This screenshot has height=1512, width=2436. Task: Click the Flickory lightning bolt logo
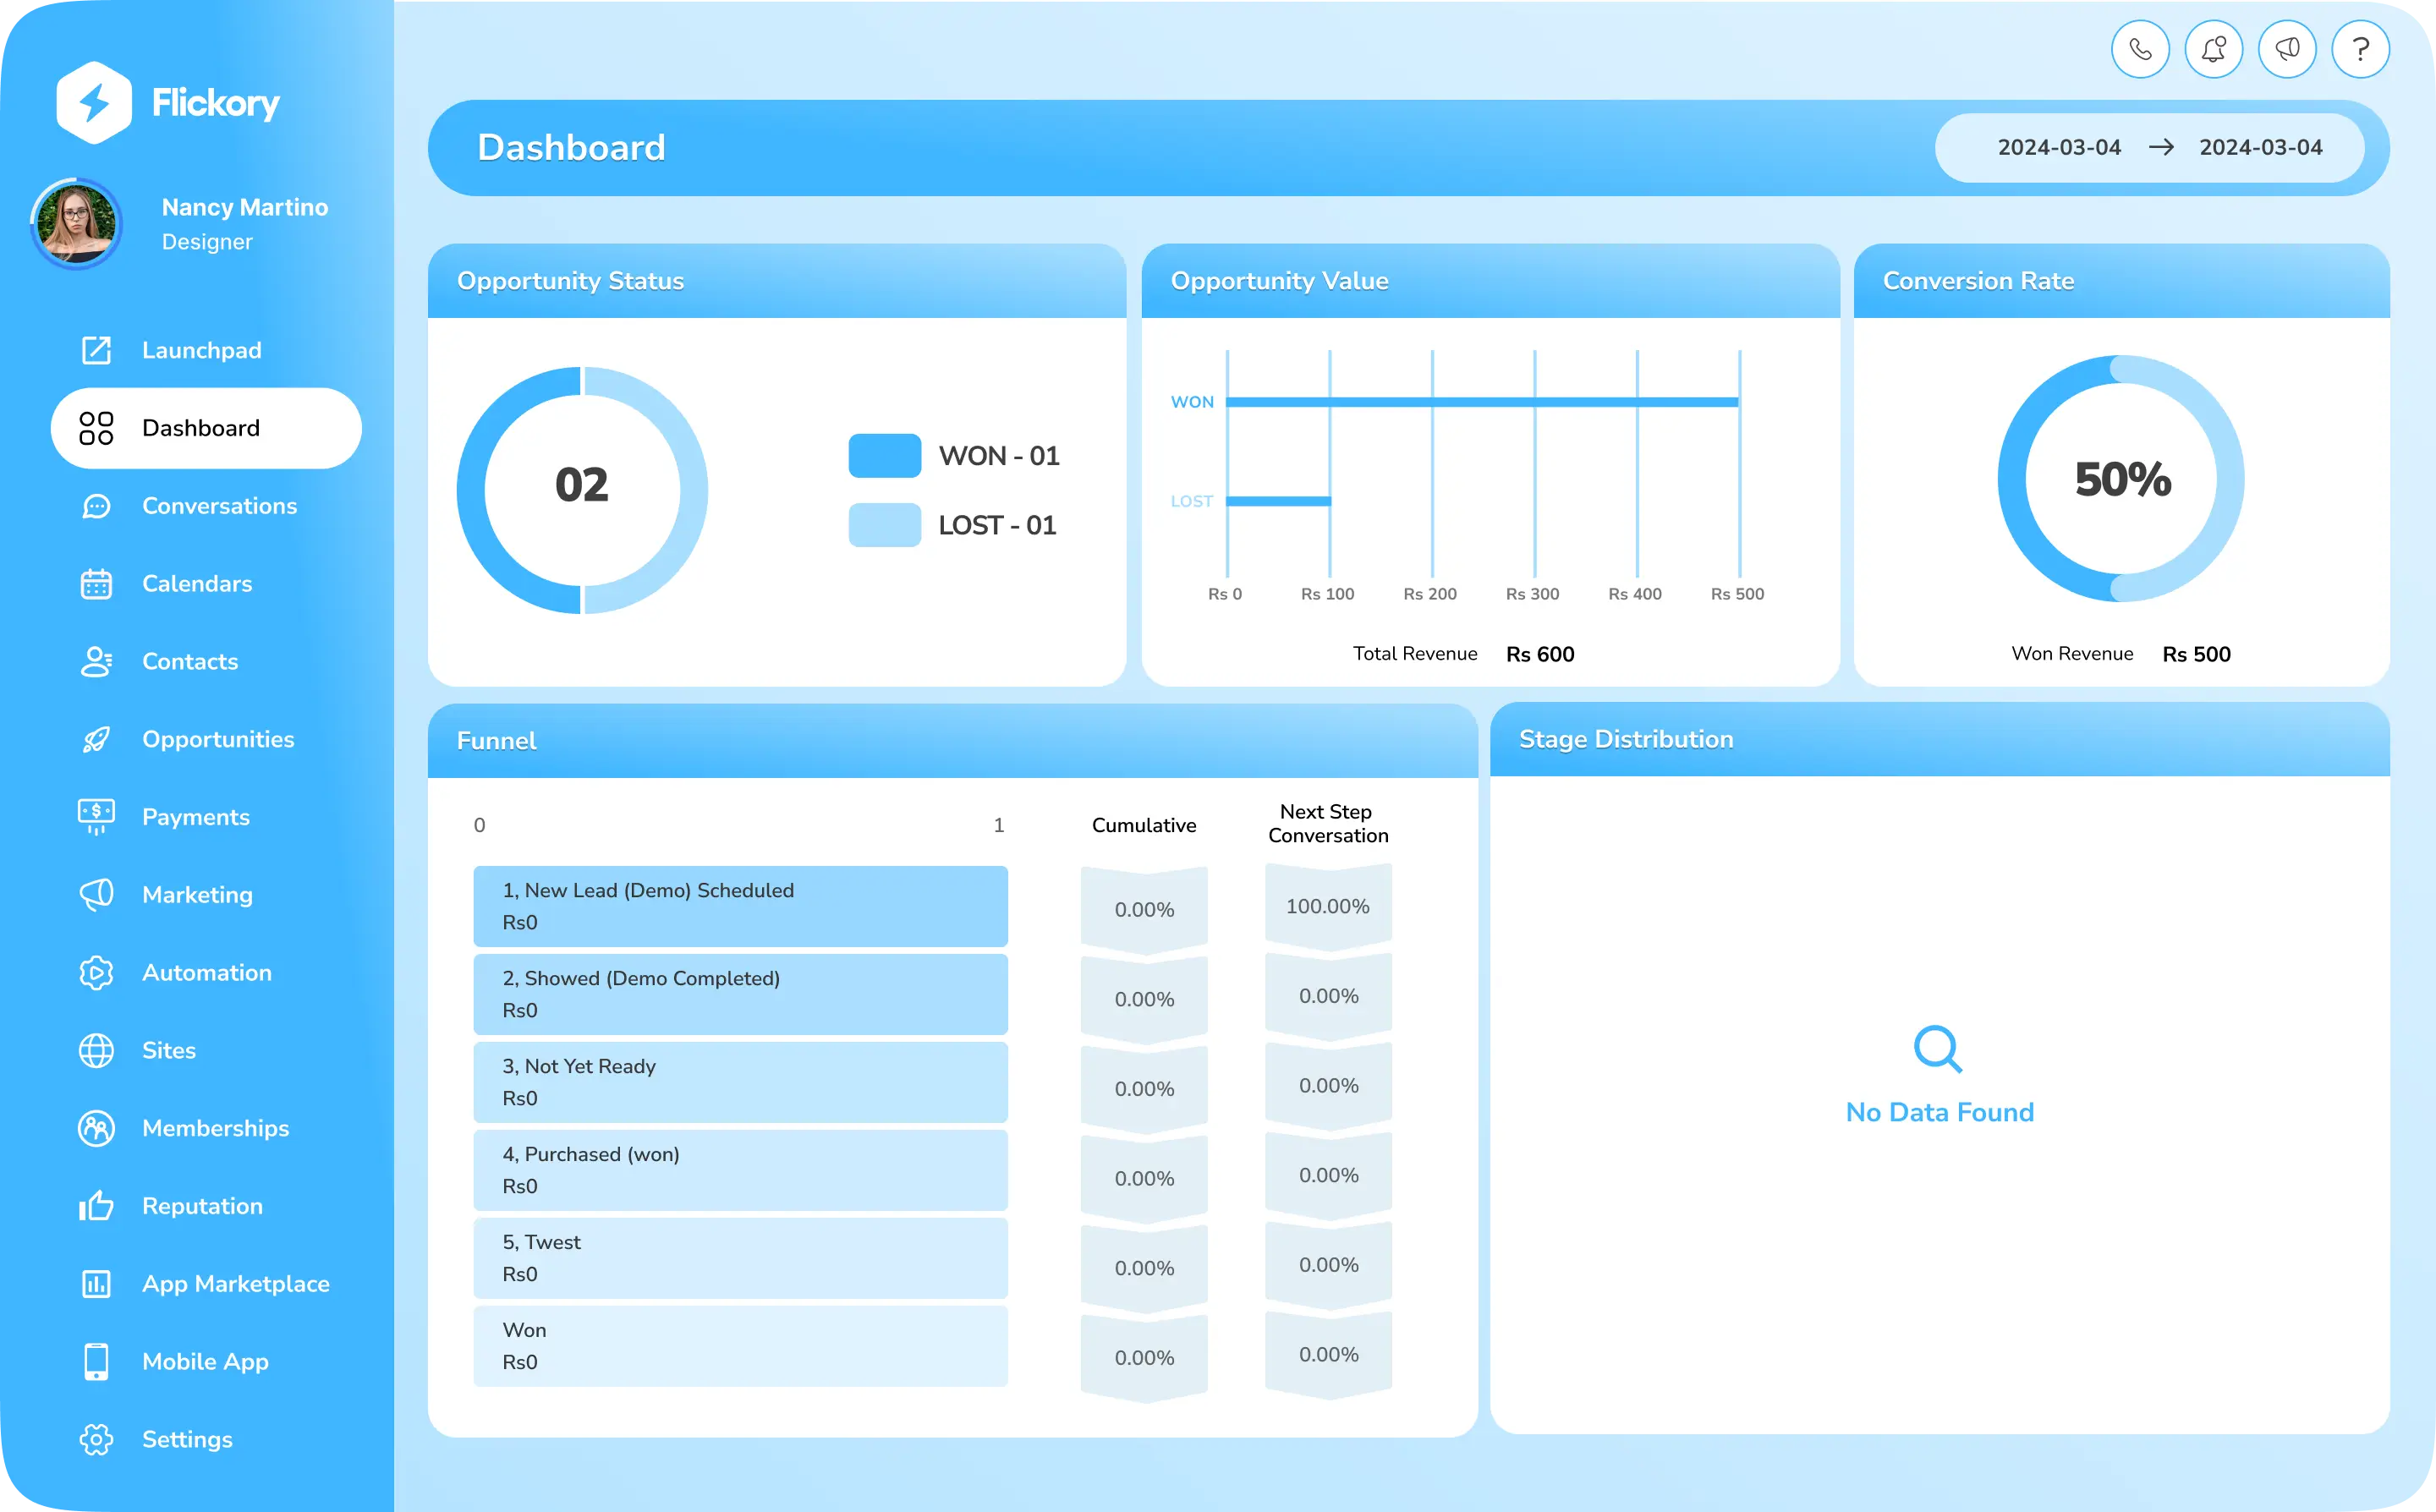(94, 103)
